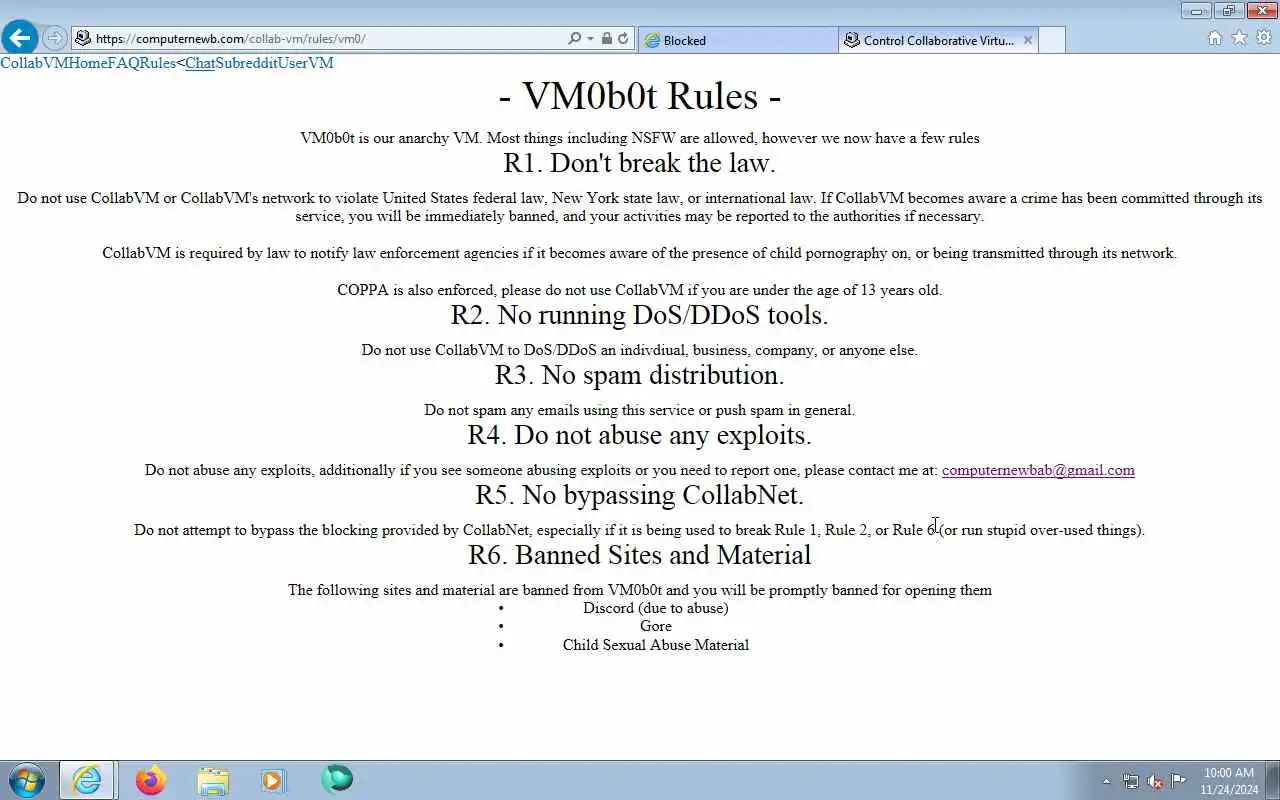Open the FAQ navigation link
The image size is (1280, 800).
(x=124, y=63)
